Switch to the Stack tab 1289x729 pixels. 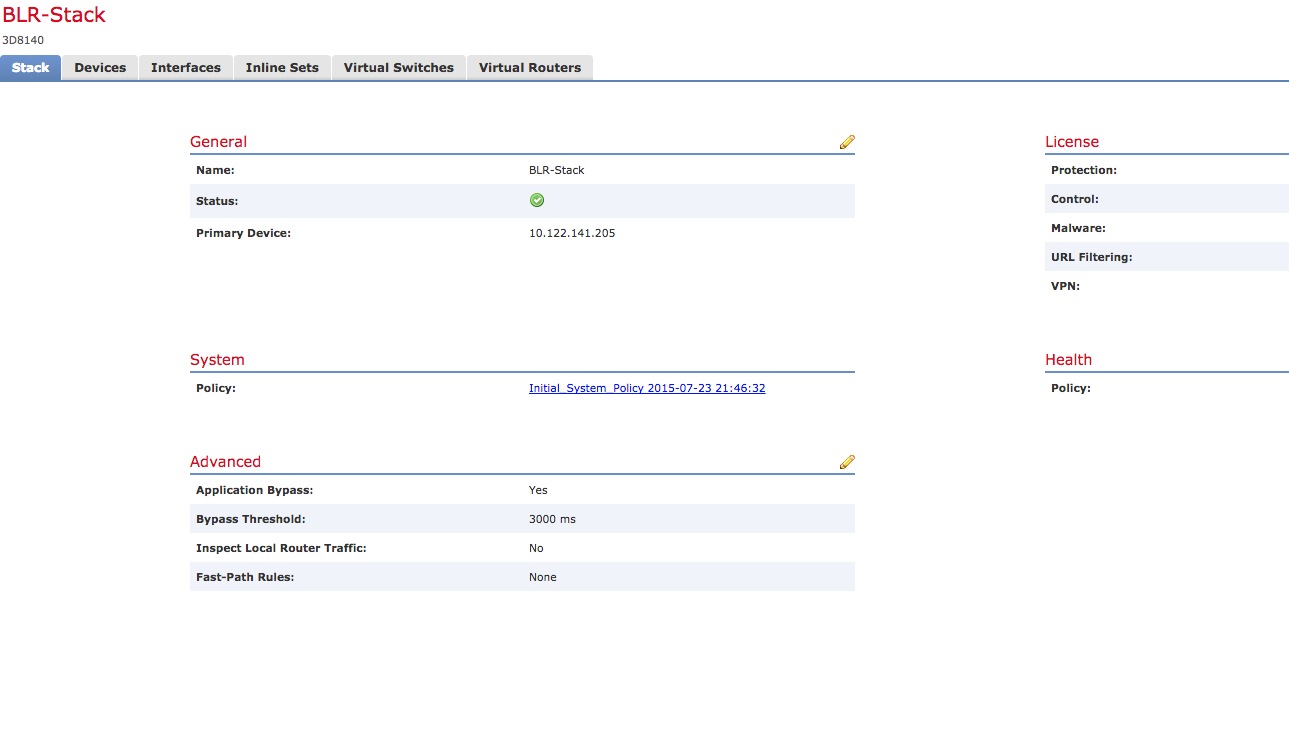[x=31, y=68]
